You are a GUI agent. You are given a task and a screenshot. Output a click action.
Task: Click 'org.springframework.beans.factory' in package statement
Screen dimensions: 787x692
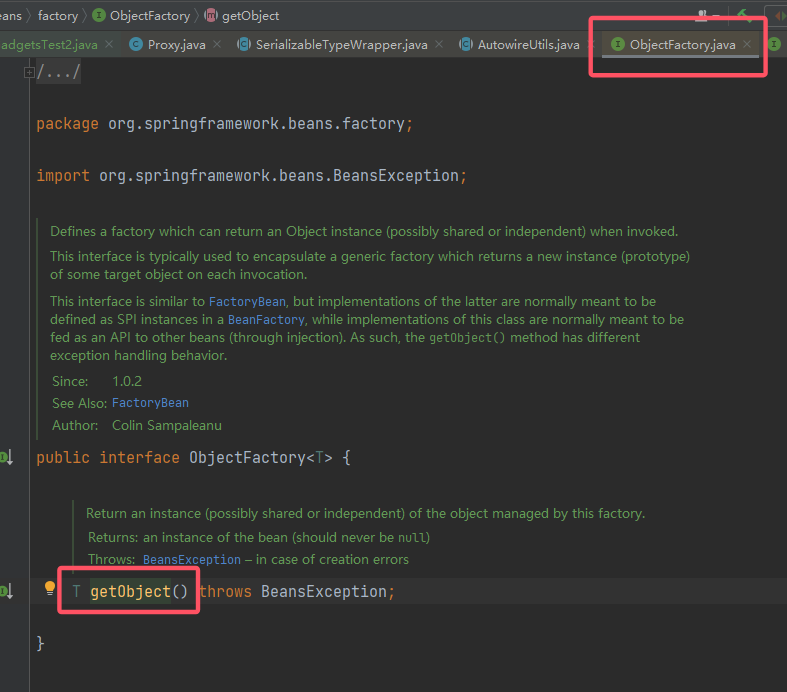click(x=256, y=124)
